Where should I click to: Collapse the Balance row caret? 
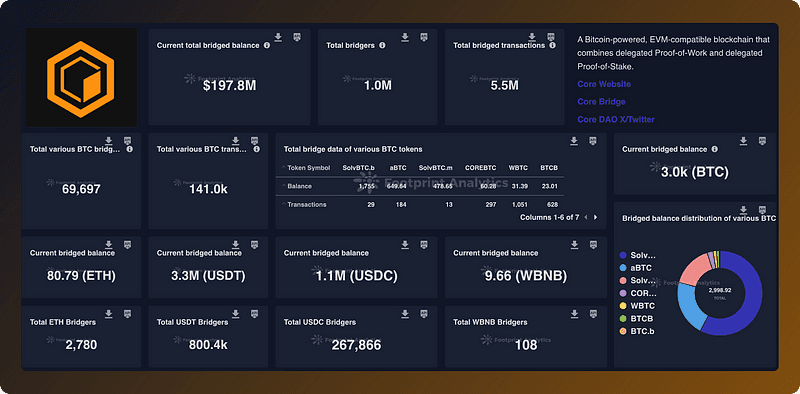[x=284, y=186]
